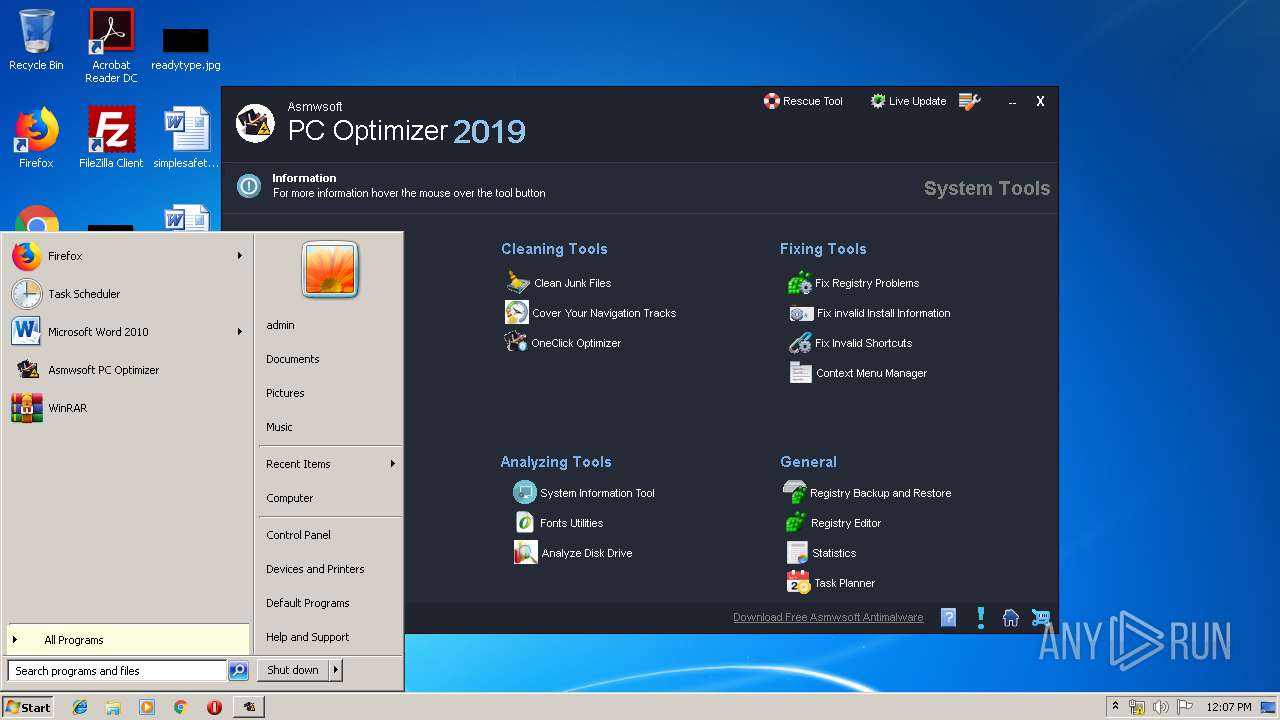Launch Fix Invalid Shortcuts tool
The height and width of the screenshot is (720, 1280).
pyautogui.click(x=850, y=343)
